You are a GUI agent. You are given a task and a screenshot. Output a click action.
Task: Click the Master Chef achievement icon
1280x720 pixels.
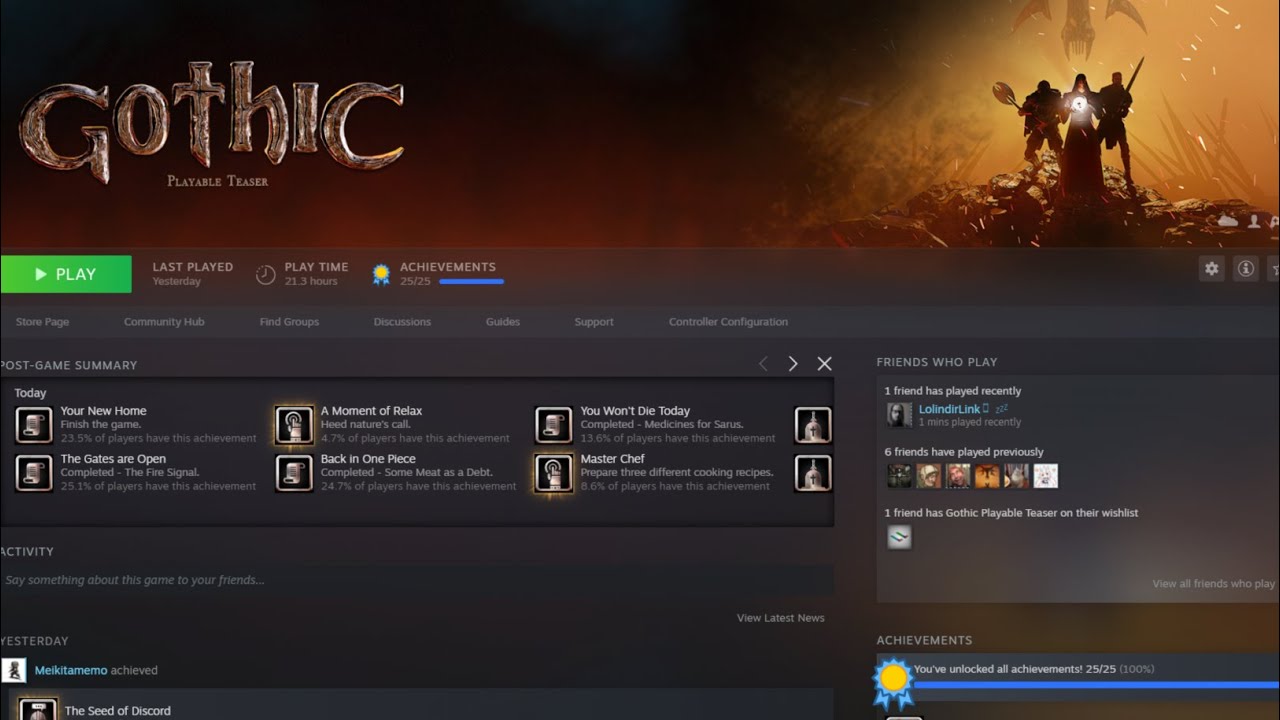(x=554, y=473)
